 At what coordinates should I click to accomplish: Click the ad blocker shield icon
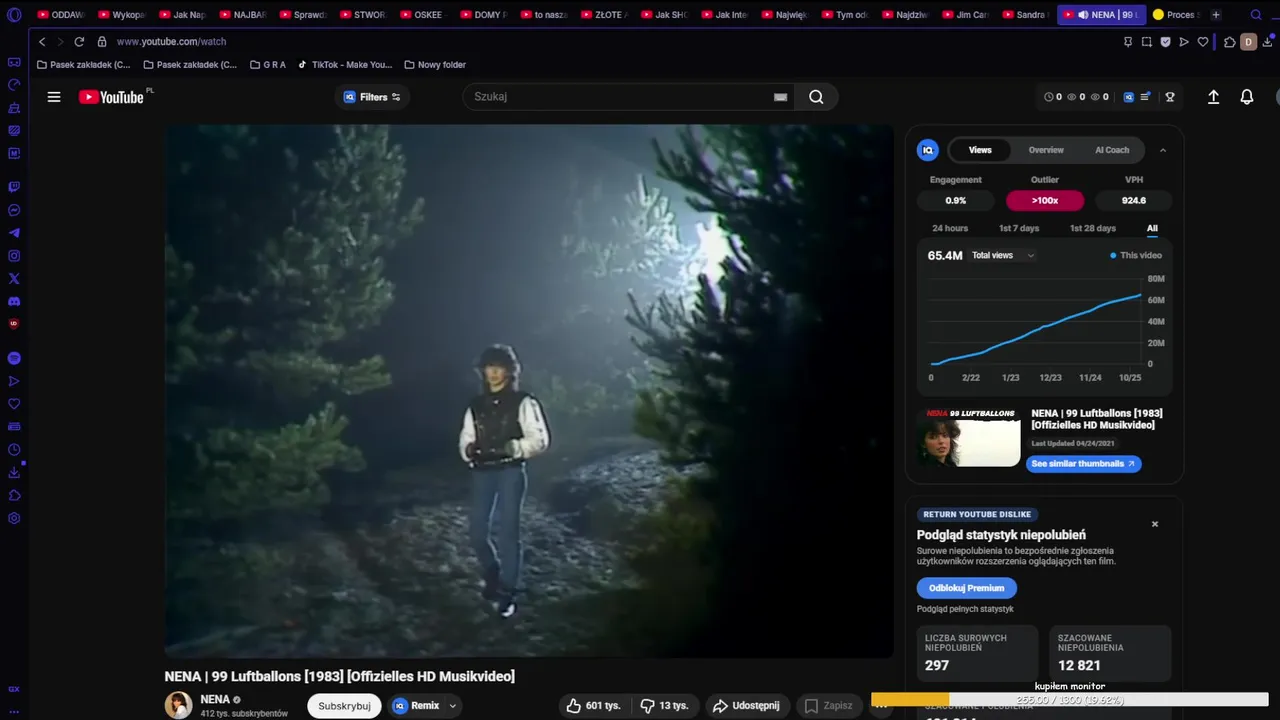click(x=1165, y=42)
